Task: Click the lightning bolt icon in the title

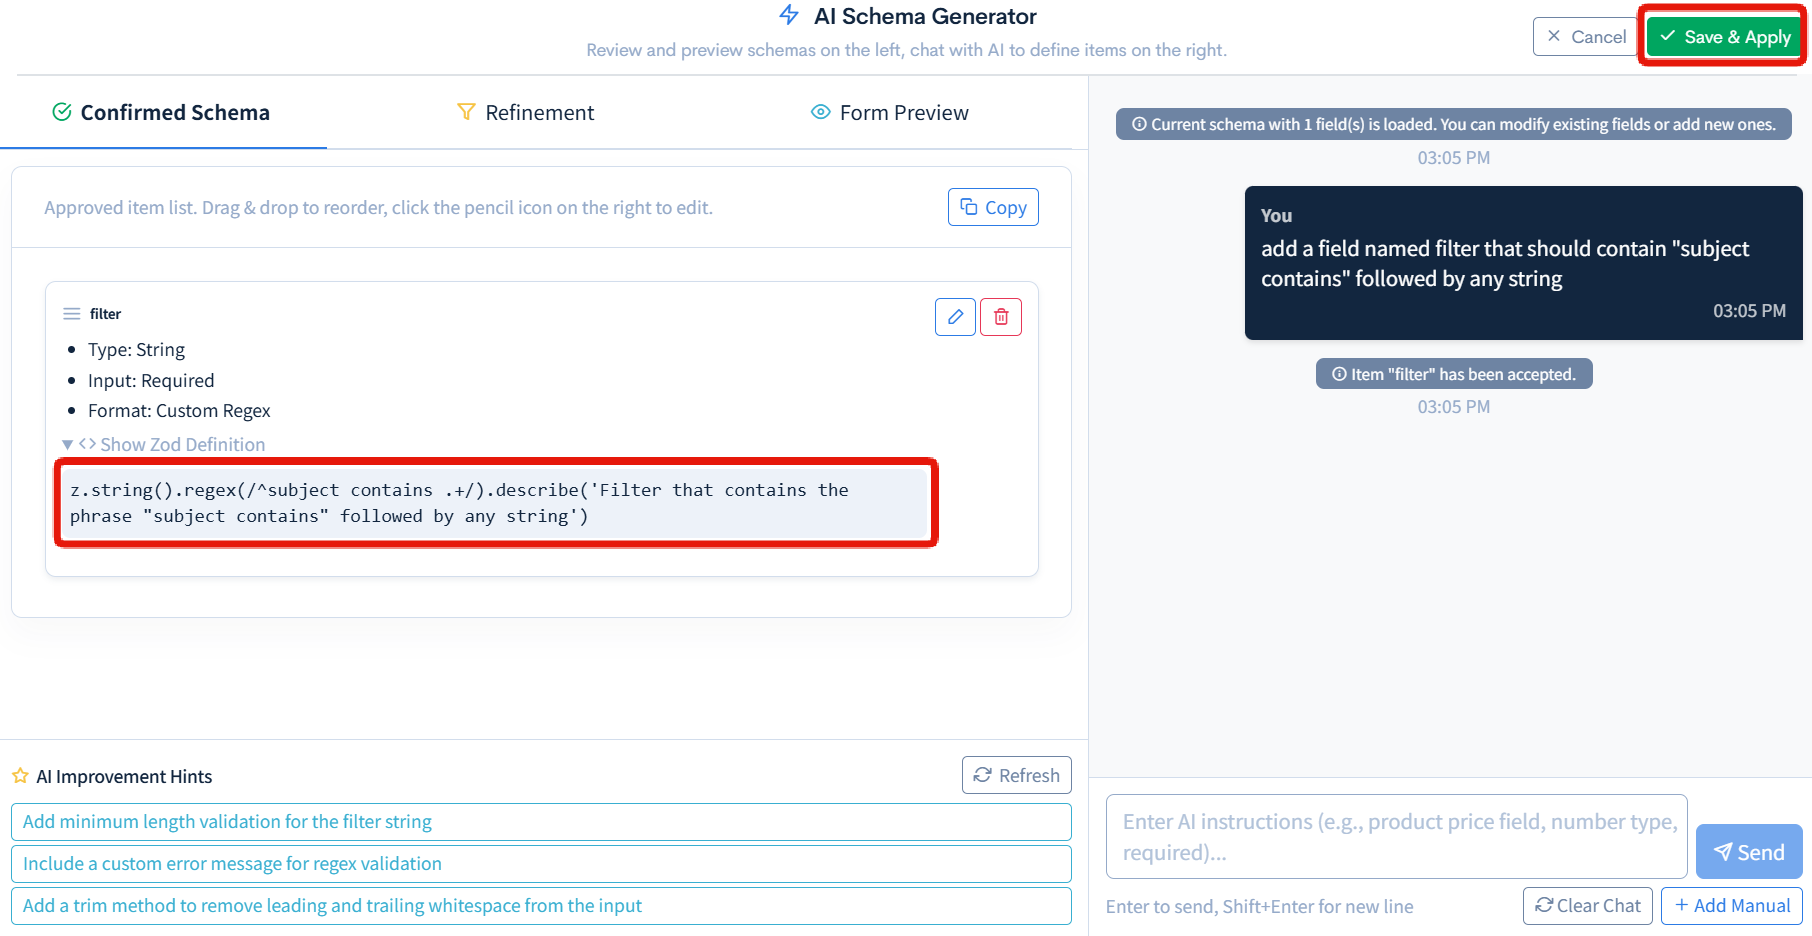Action: tap(789, 15)
